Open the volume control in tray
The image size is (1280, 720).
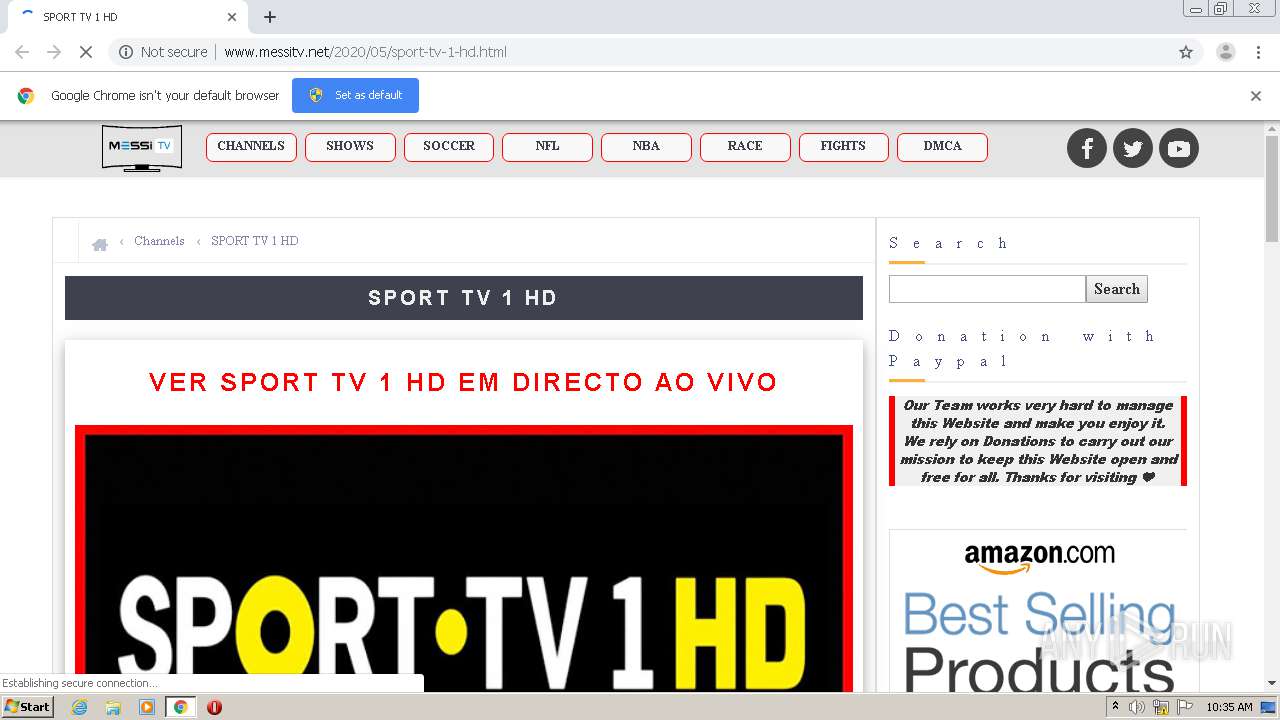tap(1137, 707)
